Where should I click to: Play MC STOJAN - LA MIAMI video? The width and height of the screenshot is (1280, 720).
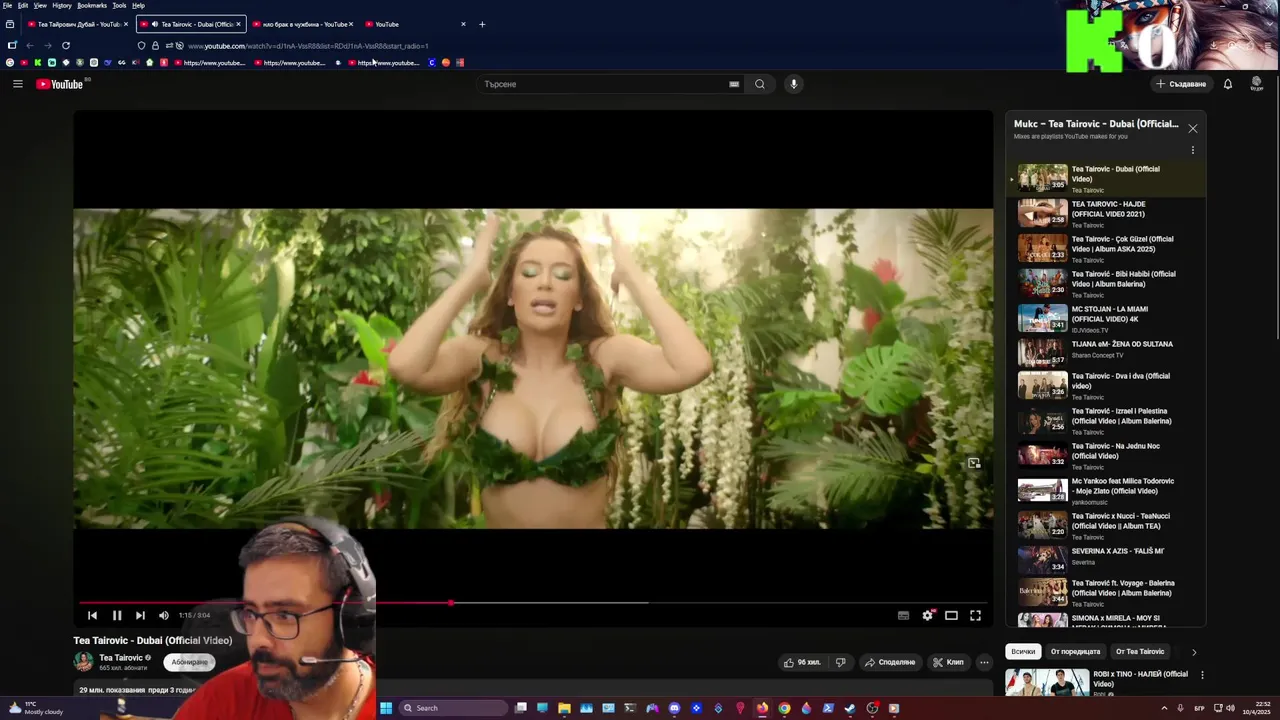tap(1105, 319)
